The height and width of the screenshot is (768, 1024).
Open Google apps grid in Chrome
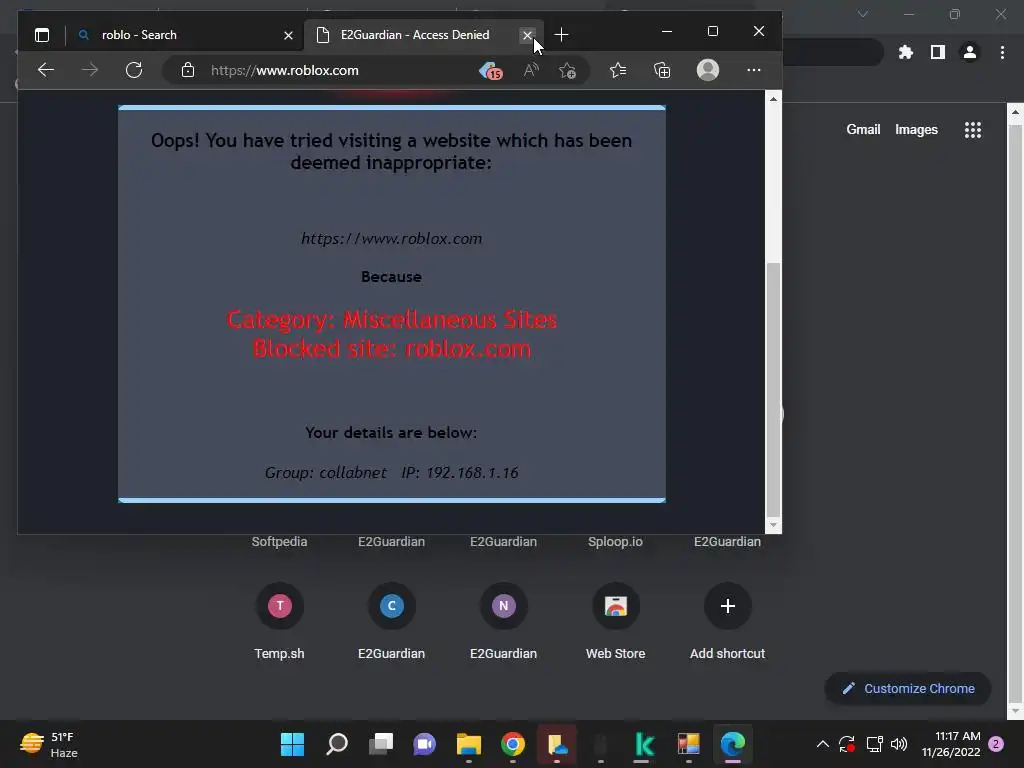click(972, 130)
